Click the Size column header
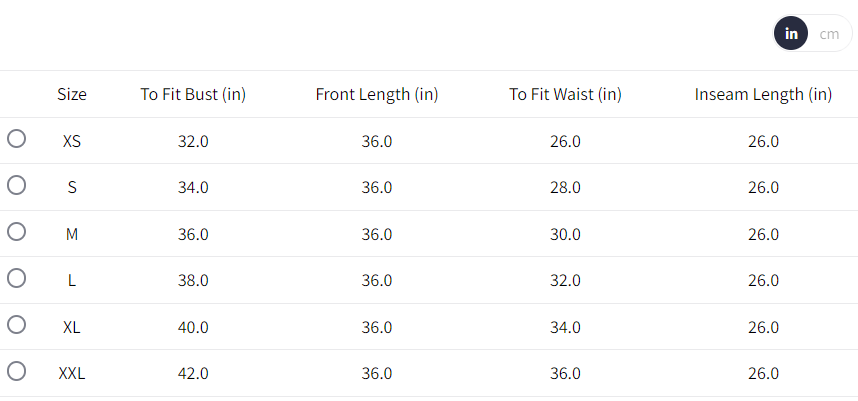Screen dimensions: 858x401 (72, 95)
